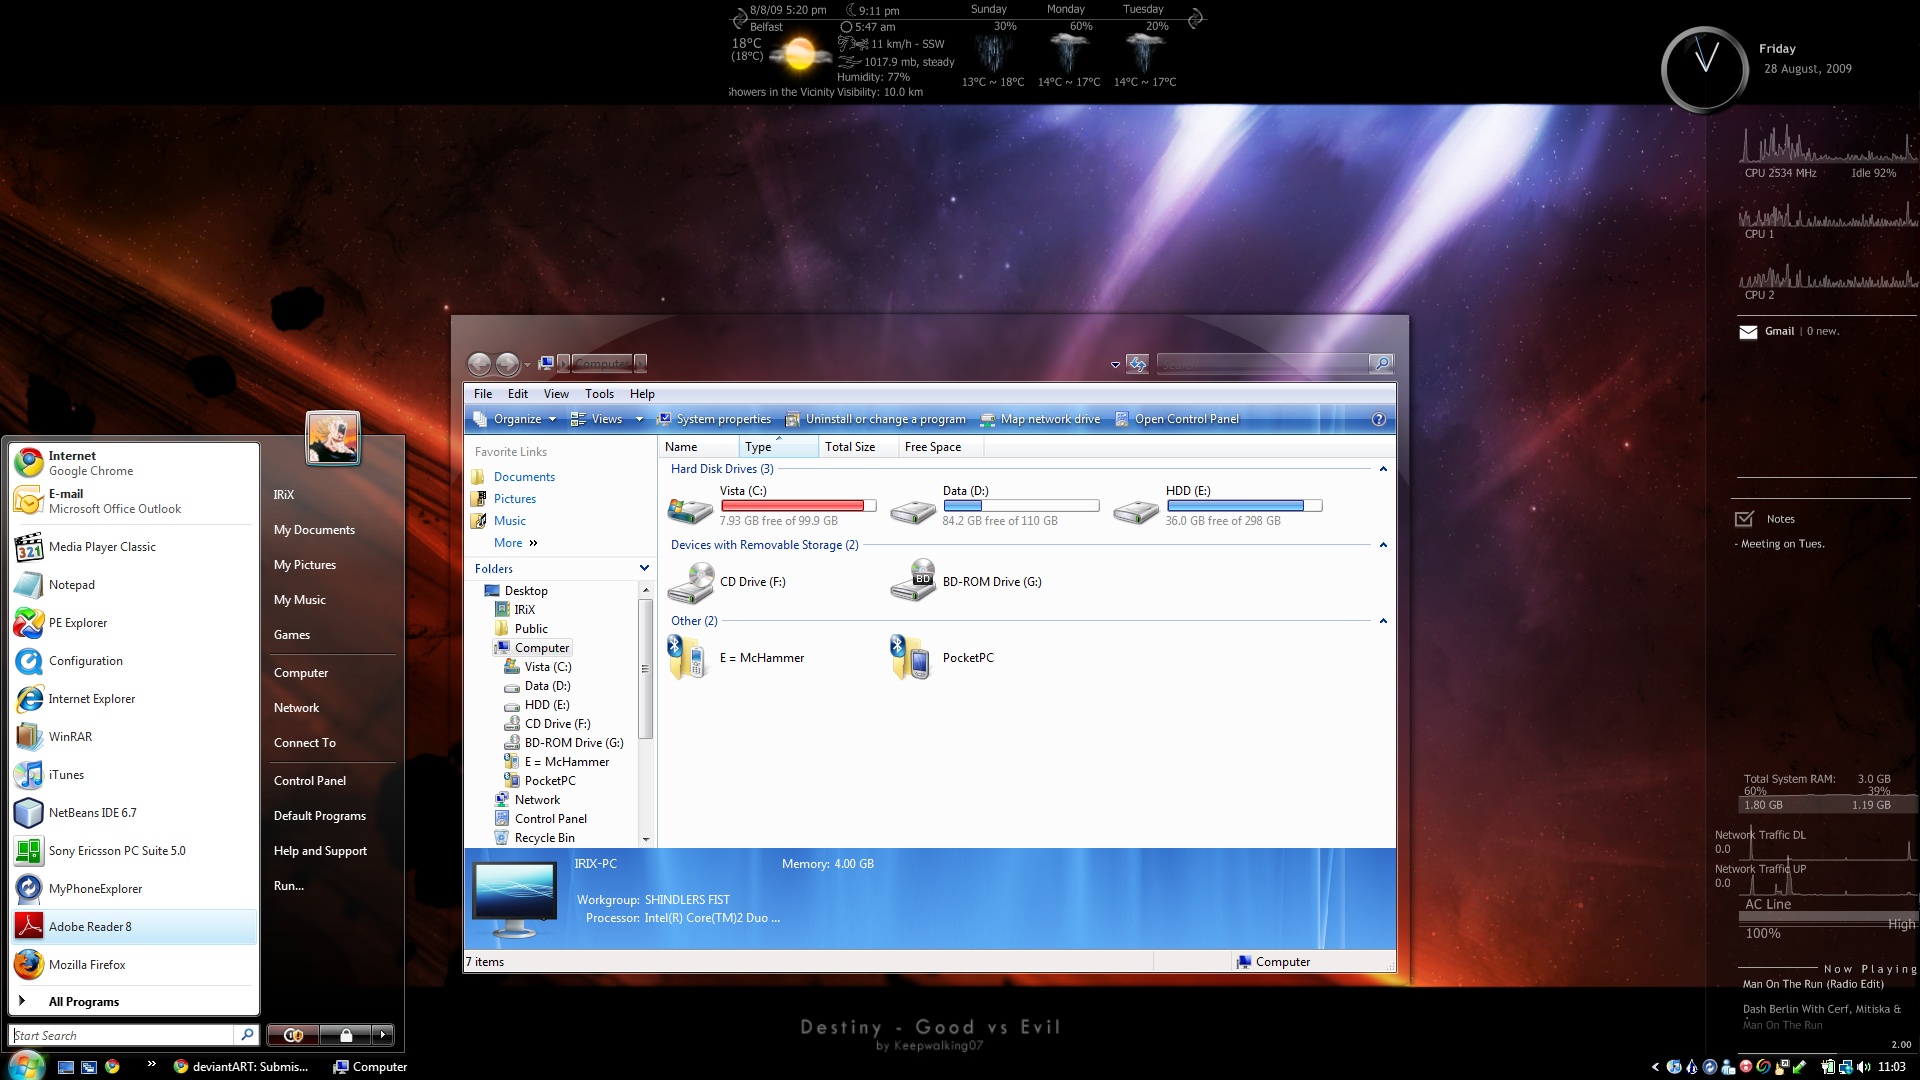The width and height of the screenshot is (1920, 1080).
Task: Click the Start menu user picture
Action: tap(332, 438)
